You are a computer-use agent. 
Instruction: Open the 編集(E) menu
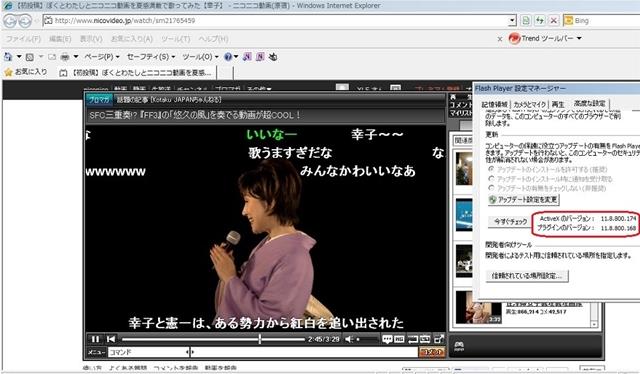[x=60, y=39]
